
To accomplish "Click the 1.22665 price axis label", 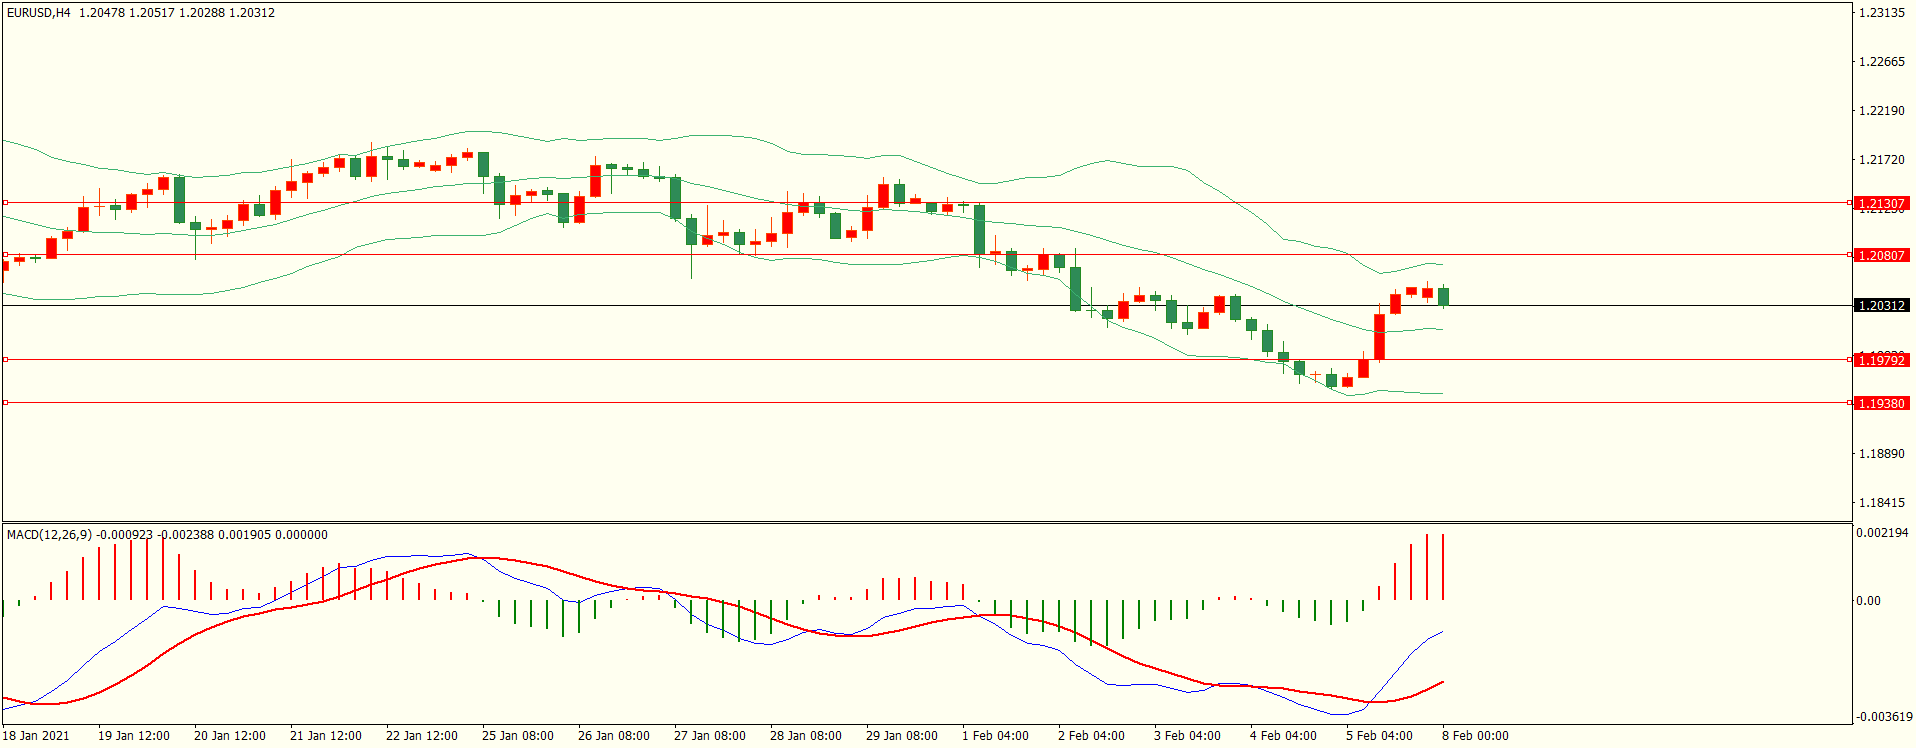I will pyautogui.click(x=1881, y=62).
